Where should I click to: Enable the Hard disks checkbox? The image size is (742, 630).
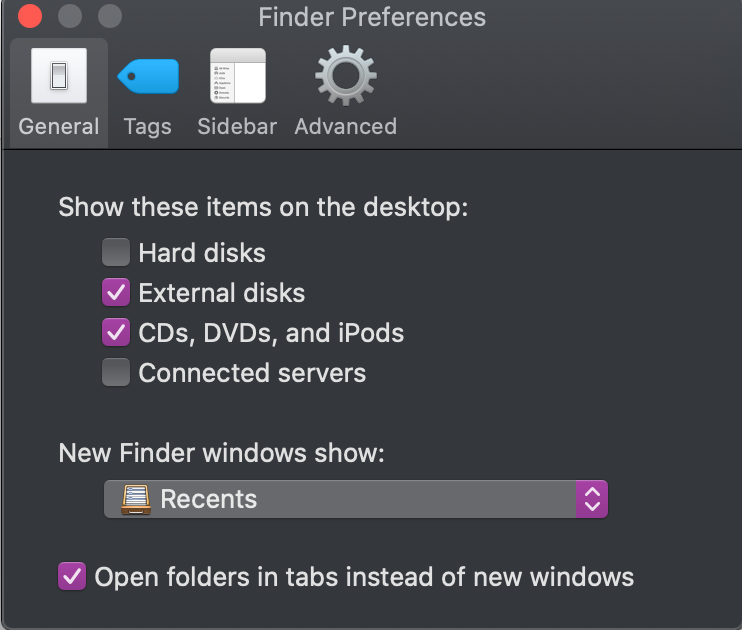116,252
